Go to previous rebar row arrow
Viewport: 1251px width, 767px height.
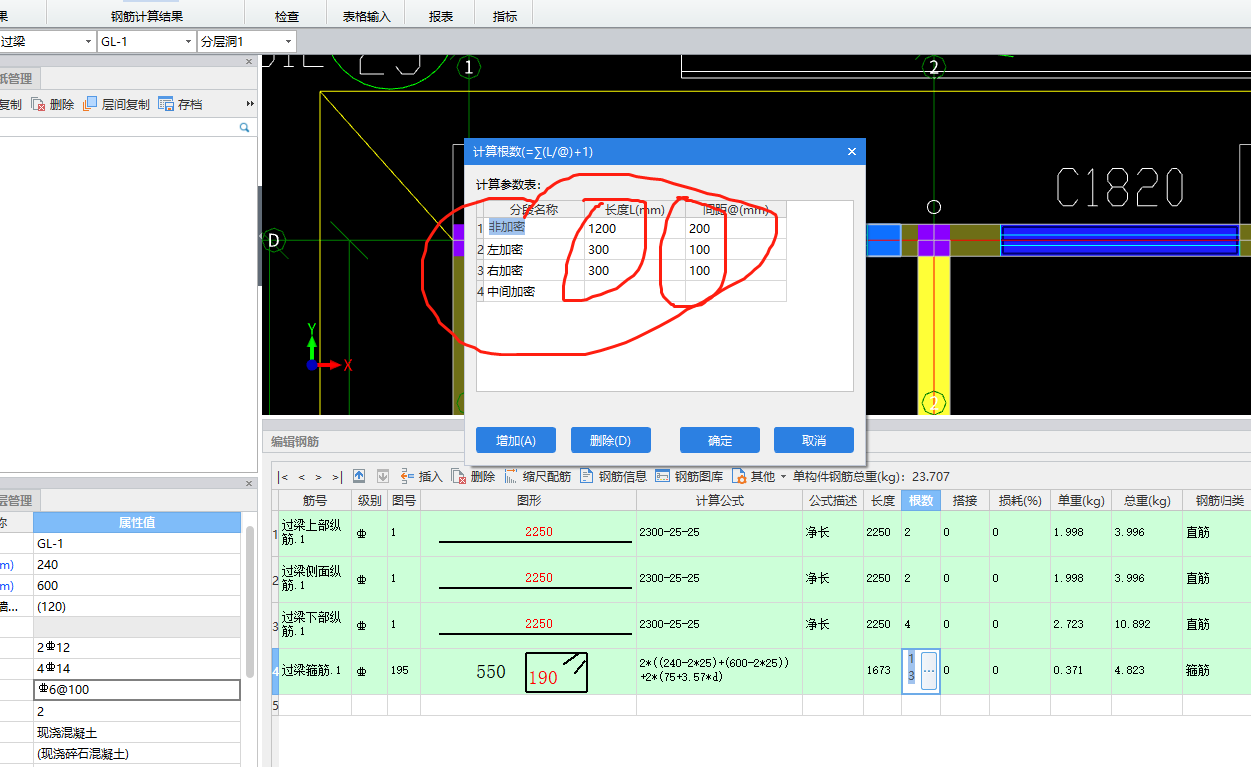click(x=300, y=477)
